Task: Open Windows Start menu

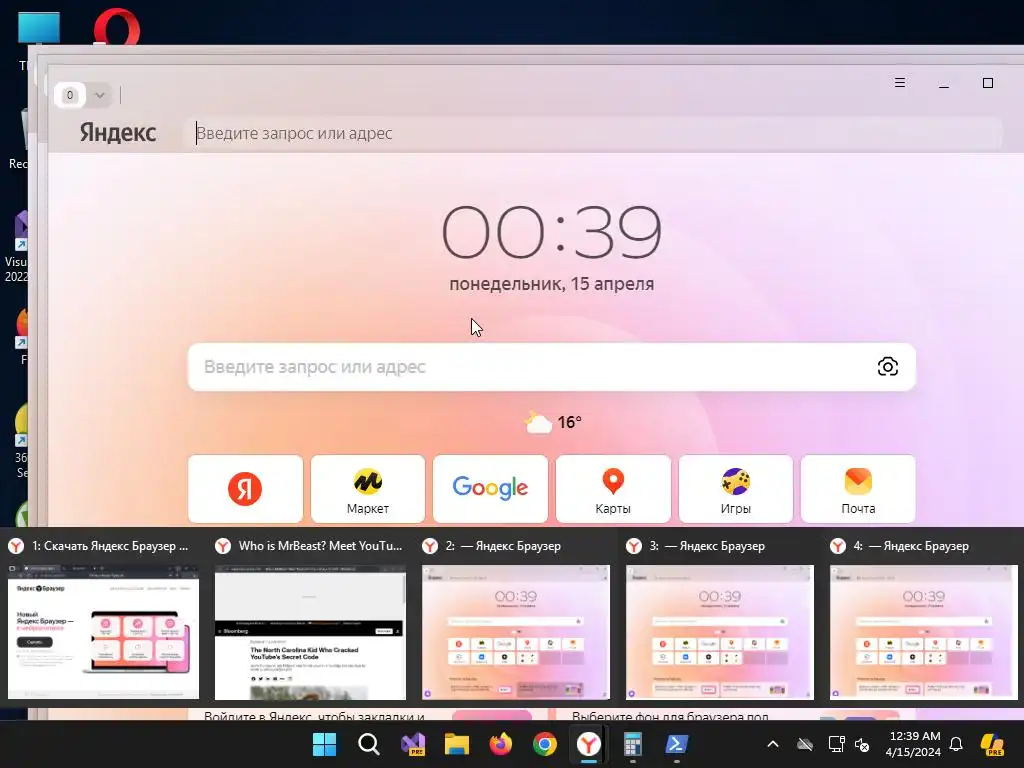Action: coord(325,744)
